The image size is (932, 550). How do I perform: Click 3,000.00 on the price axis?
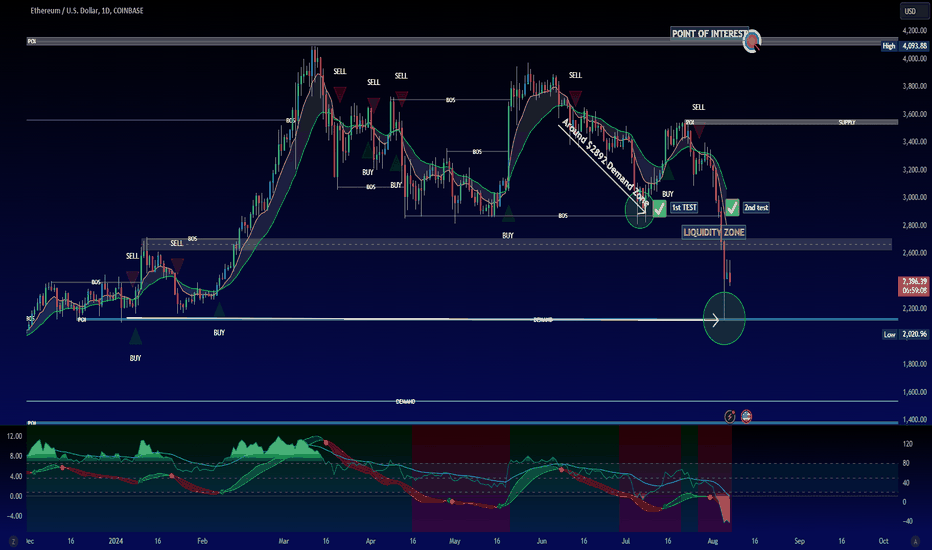point(914,197)
